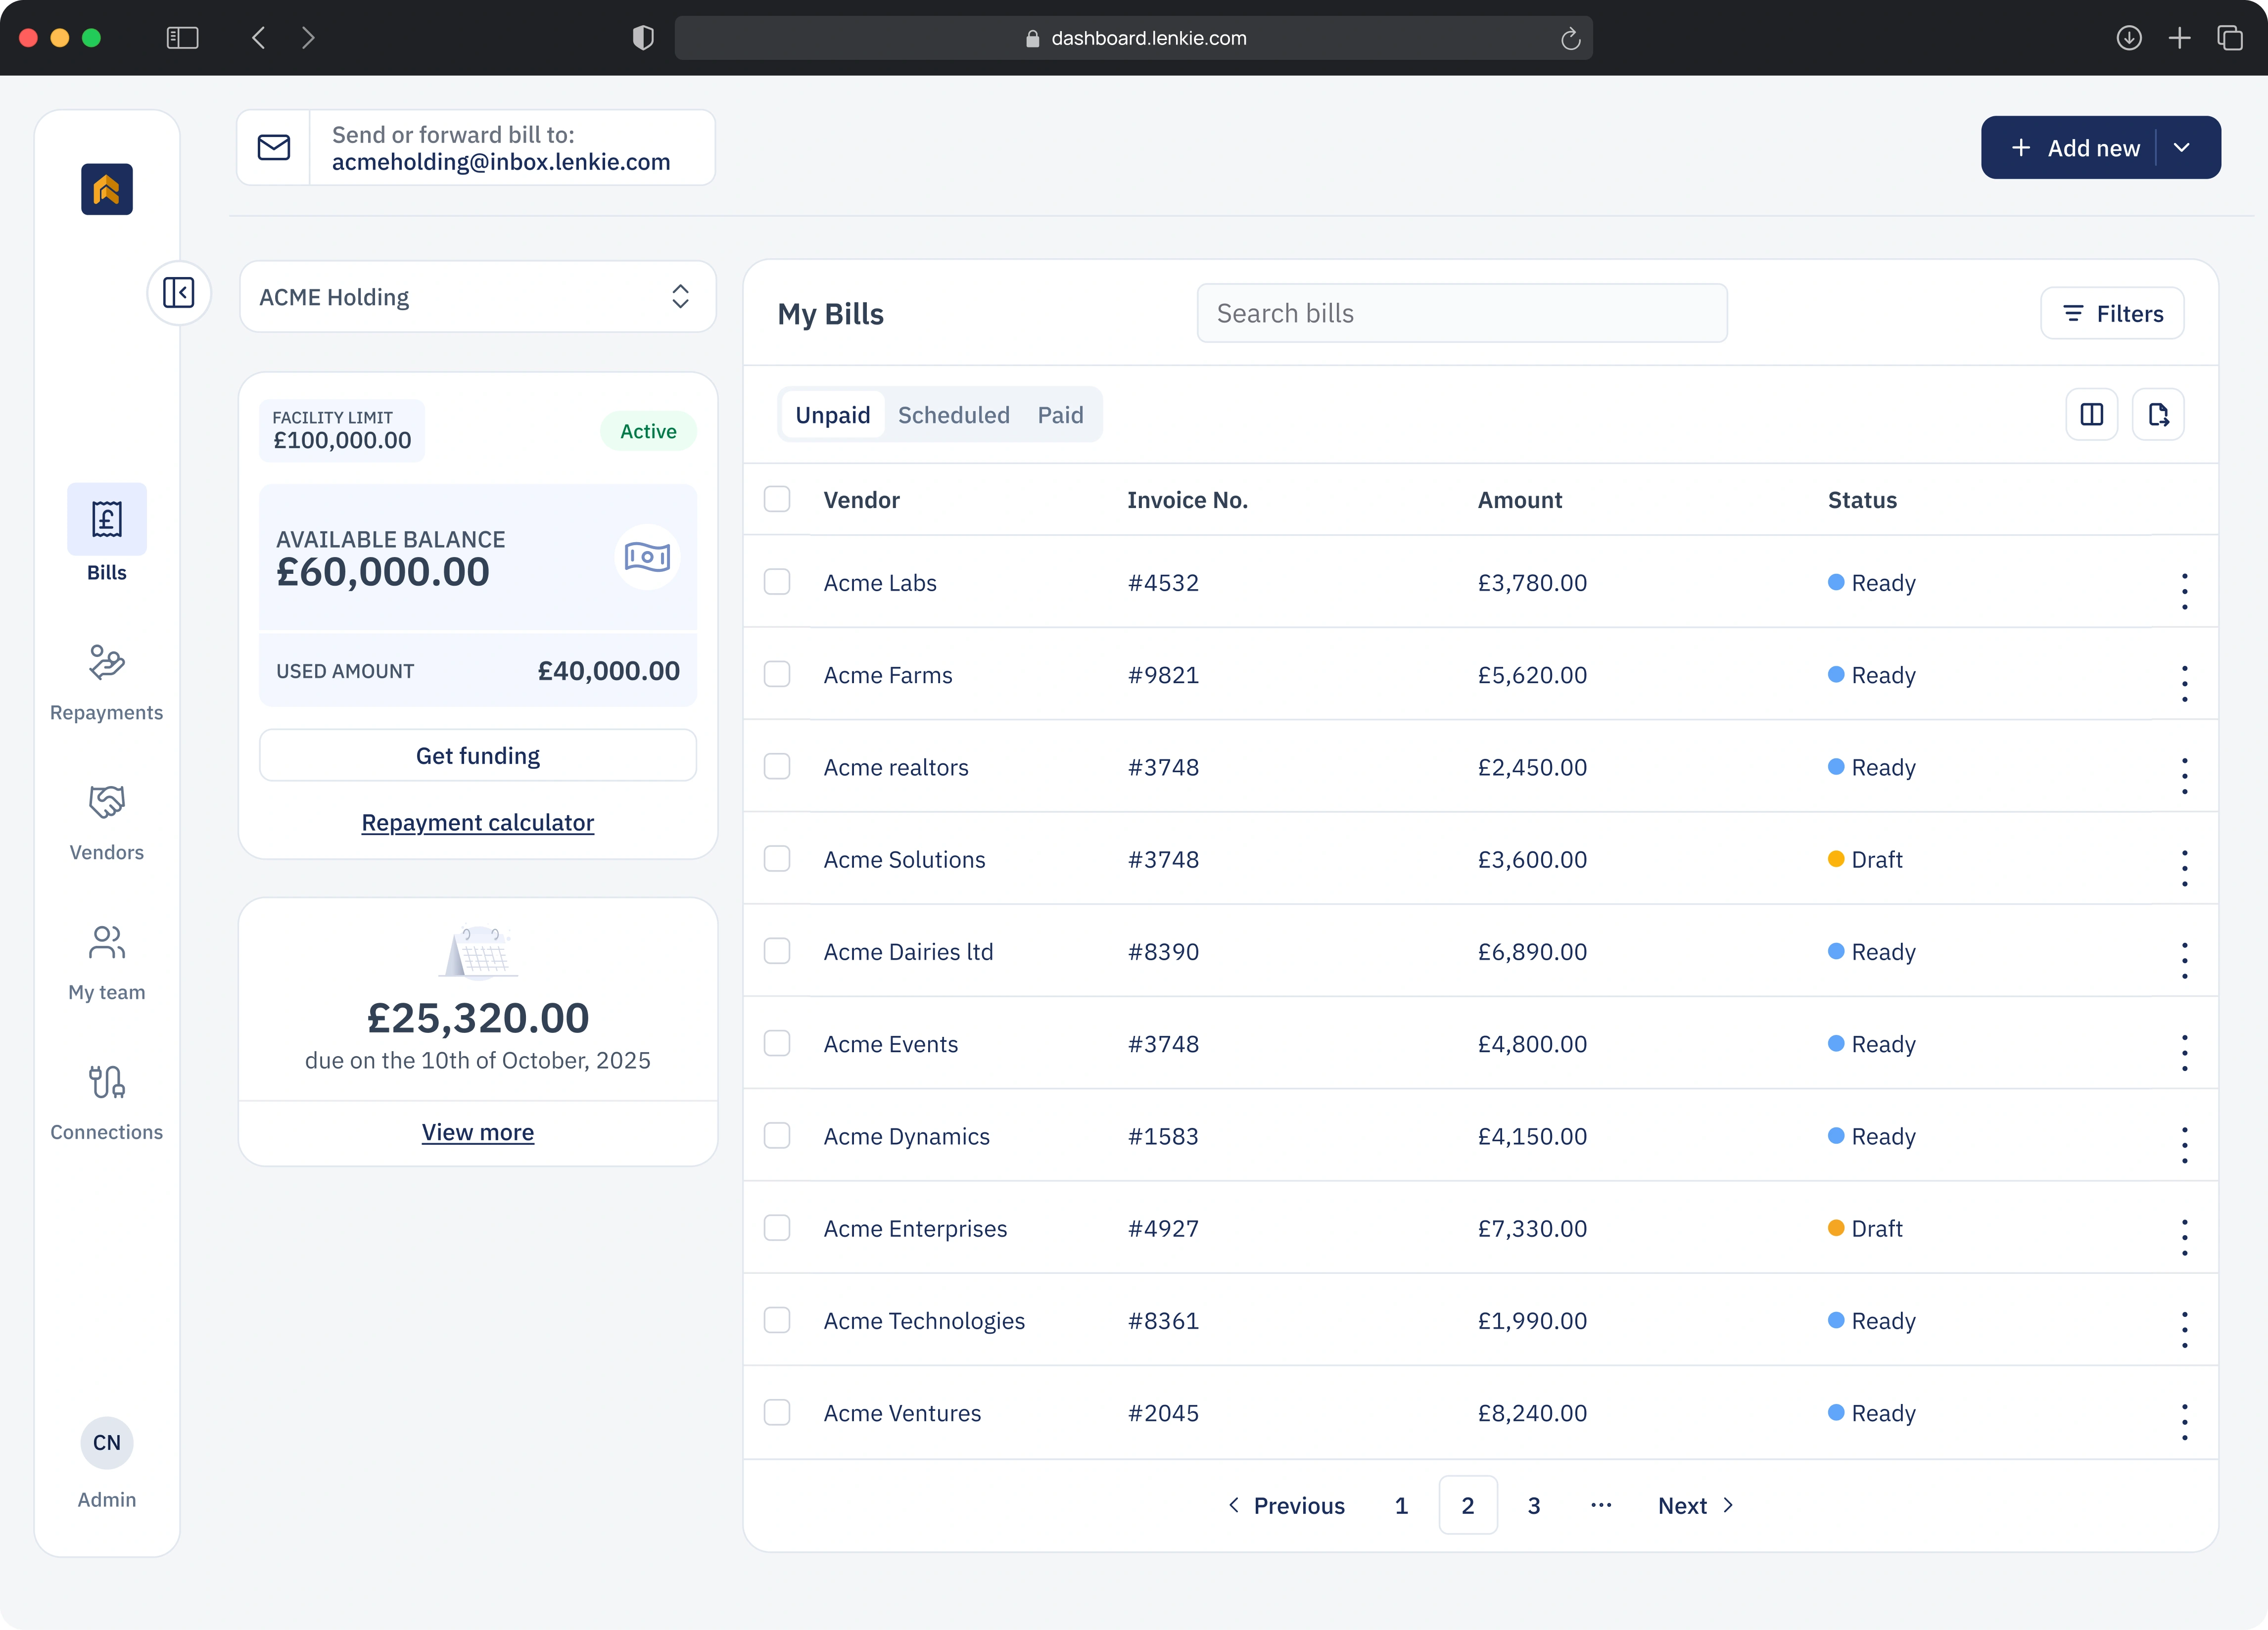Click the Search bills field

(x=1462, y=313)
